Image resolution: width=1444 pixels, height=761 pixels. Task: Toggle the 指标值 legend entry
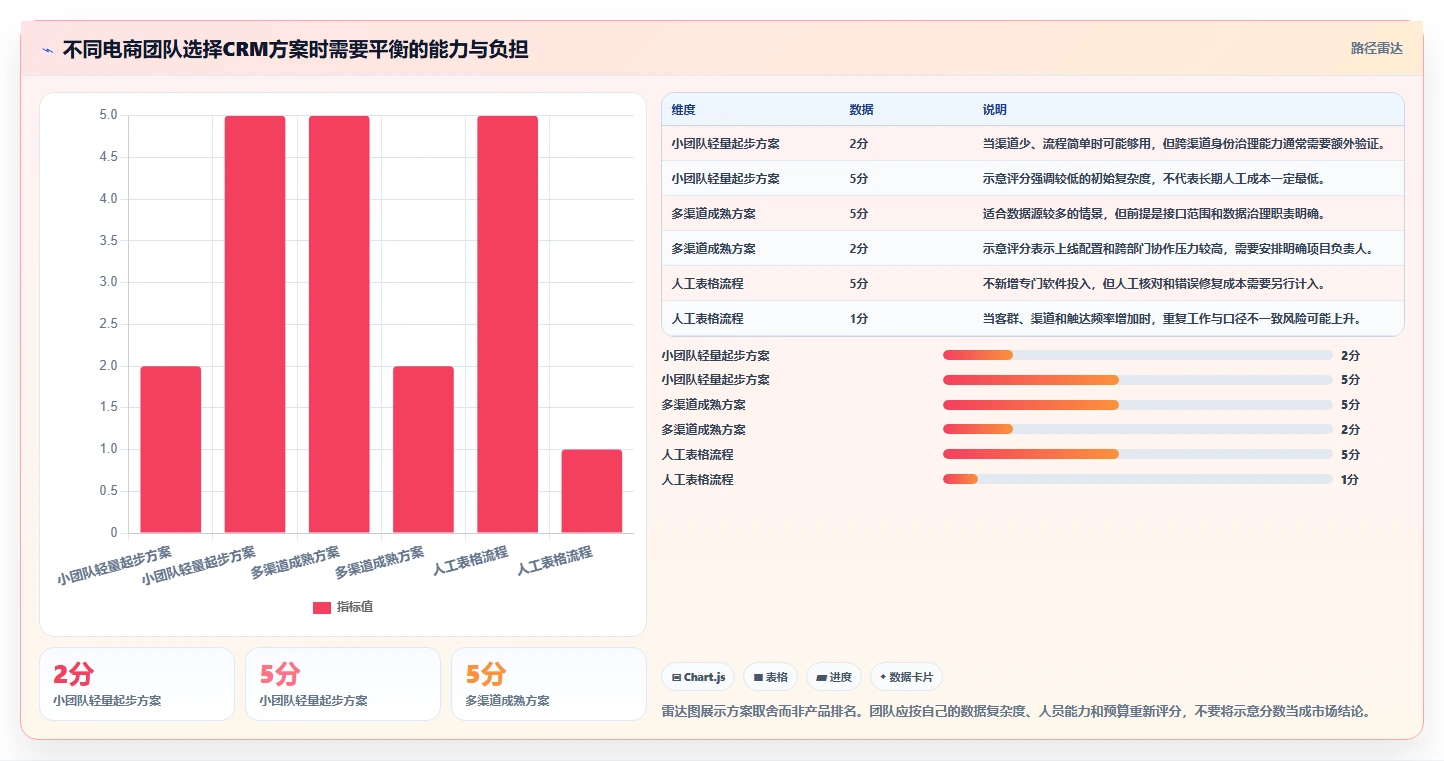point(343,607)
